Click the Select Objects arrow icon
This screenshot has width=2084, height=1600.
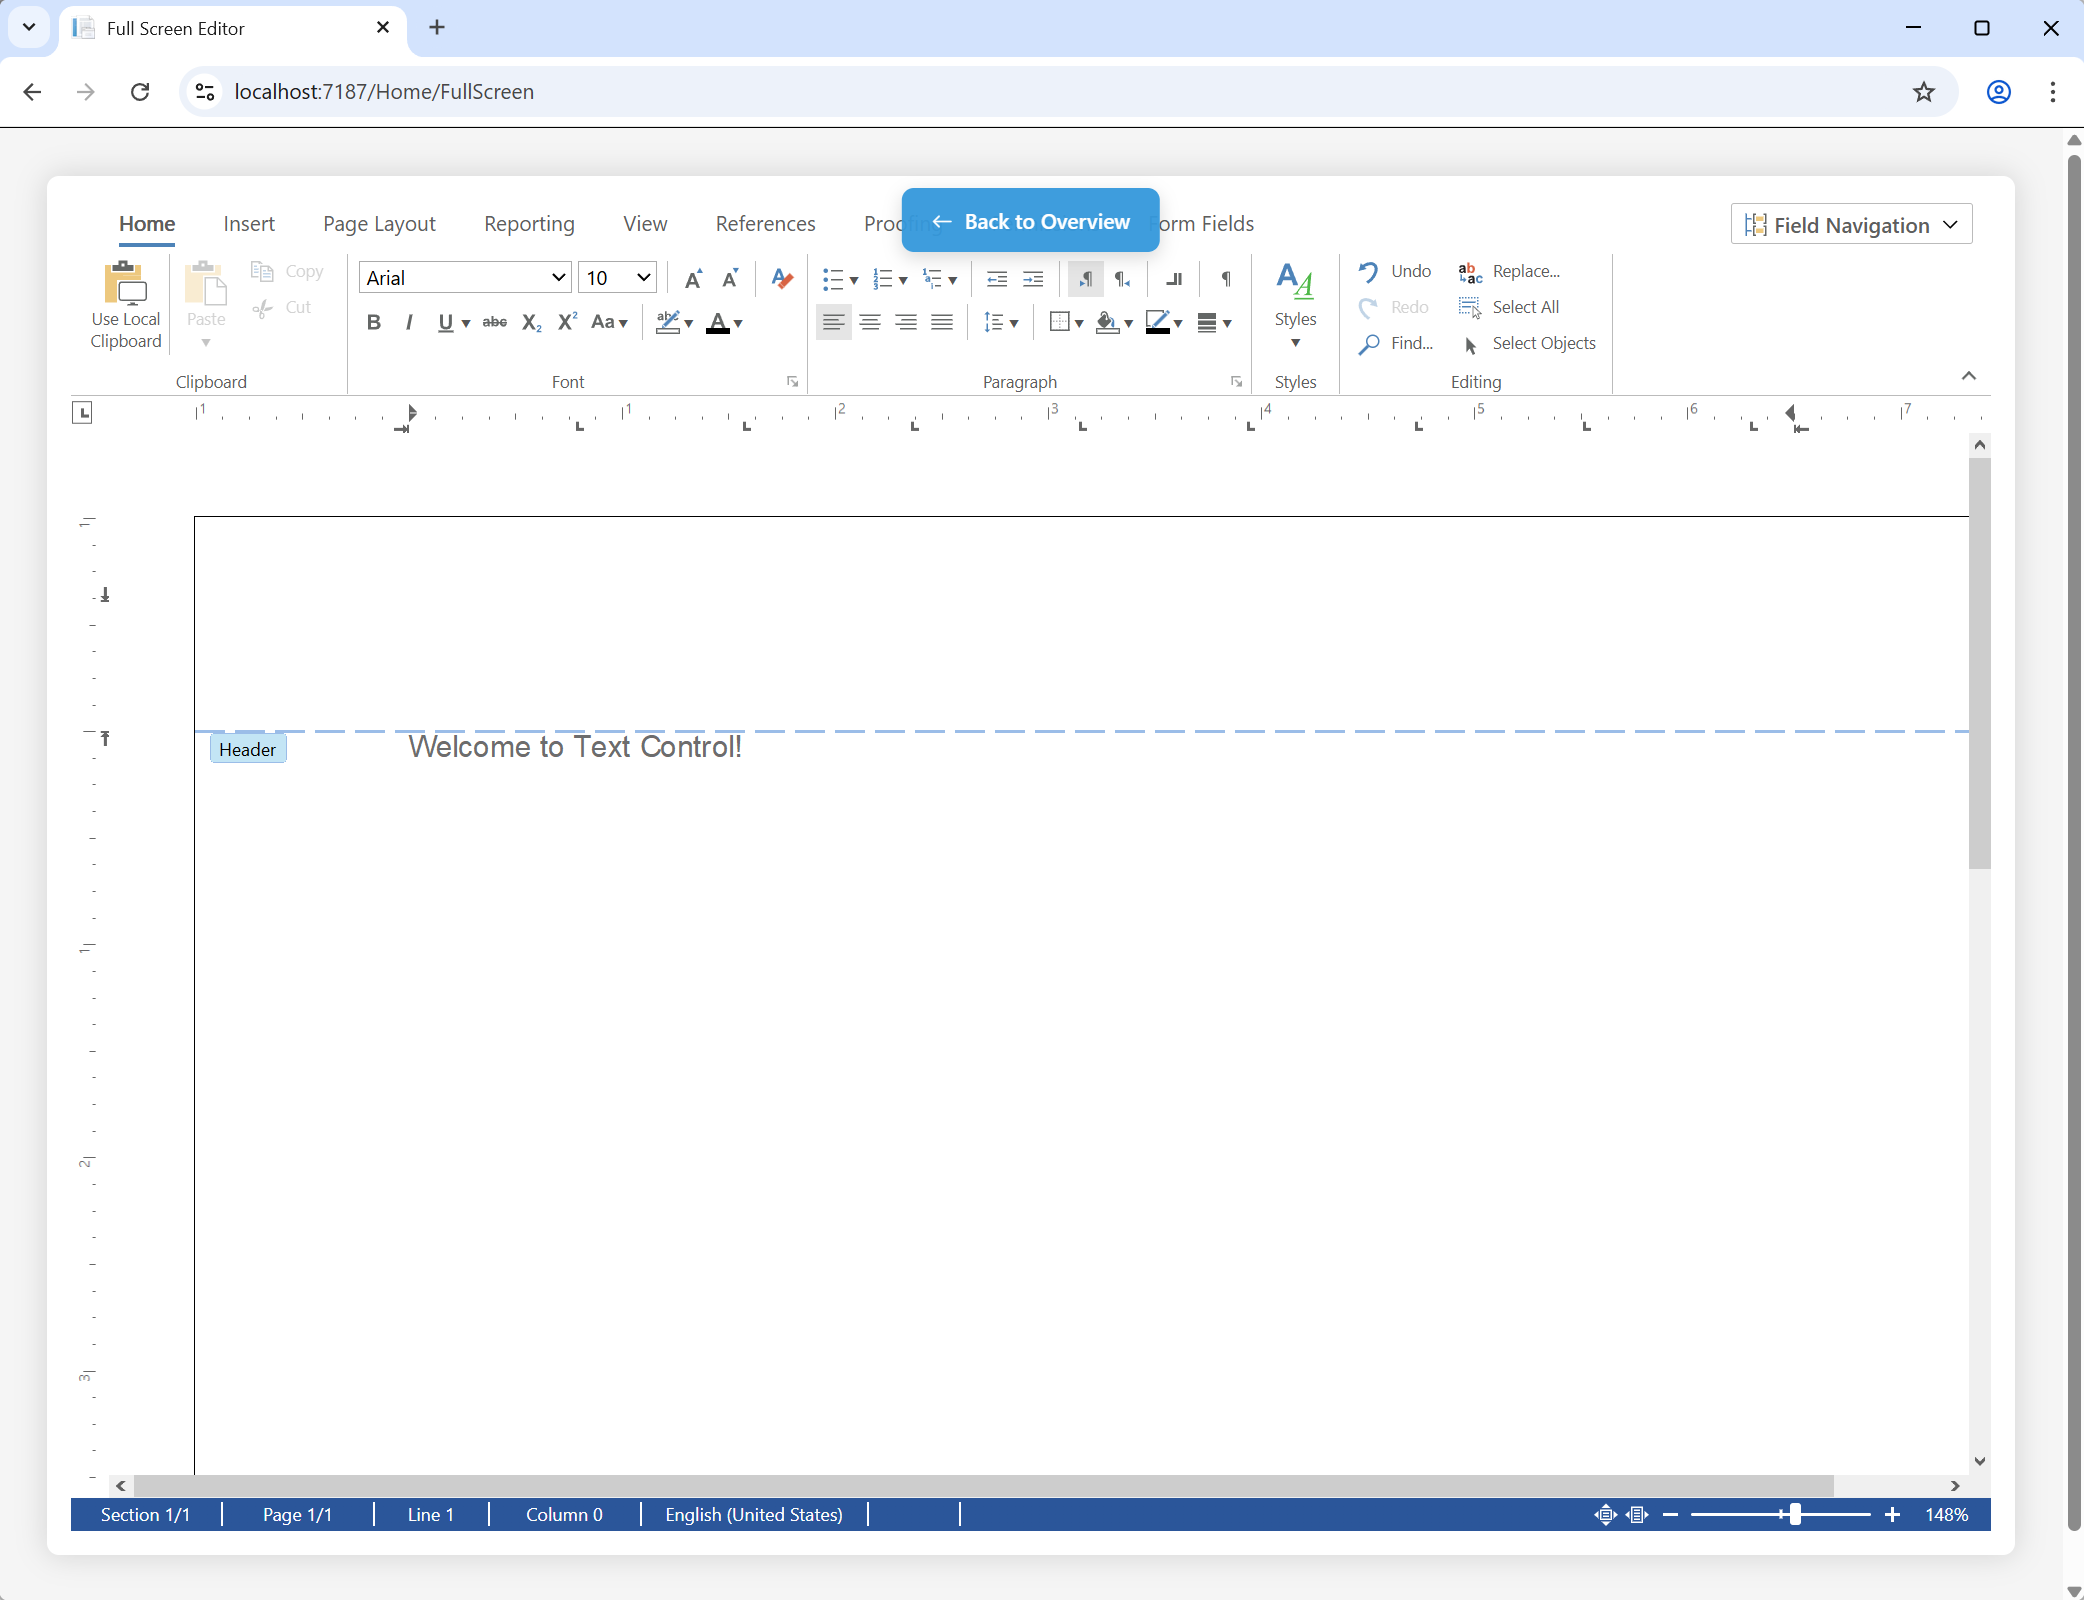(x=1470, y=345)
